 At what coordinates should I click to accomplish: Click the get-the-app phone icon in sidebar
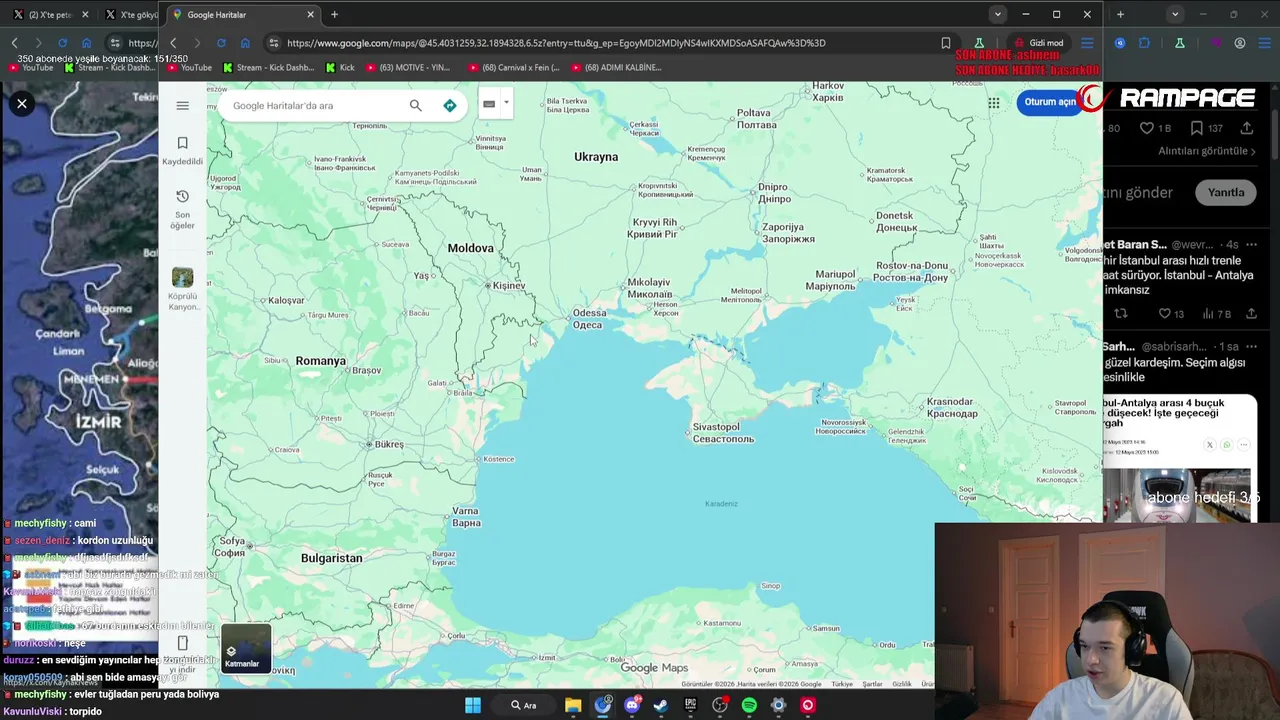(182, 643)
